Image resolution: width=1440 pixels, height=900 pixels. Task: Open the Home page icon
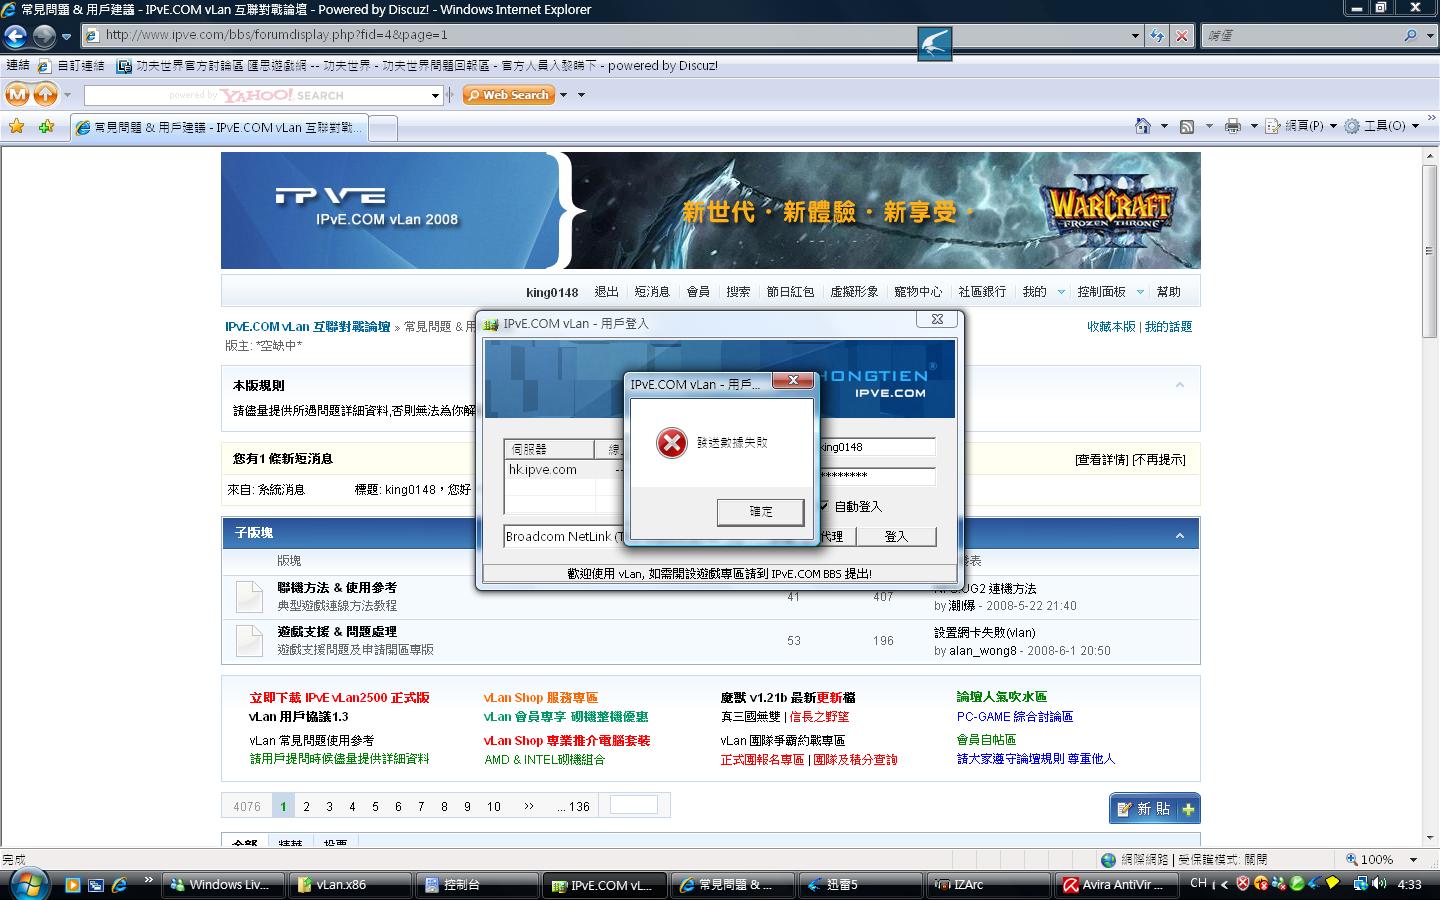[x=1143, y=126]
